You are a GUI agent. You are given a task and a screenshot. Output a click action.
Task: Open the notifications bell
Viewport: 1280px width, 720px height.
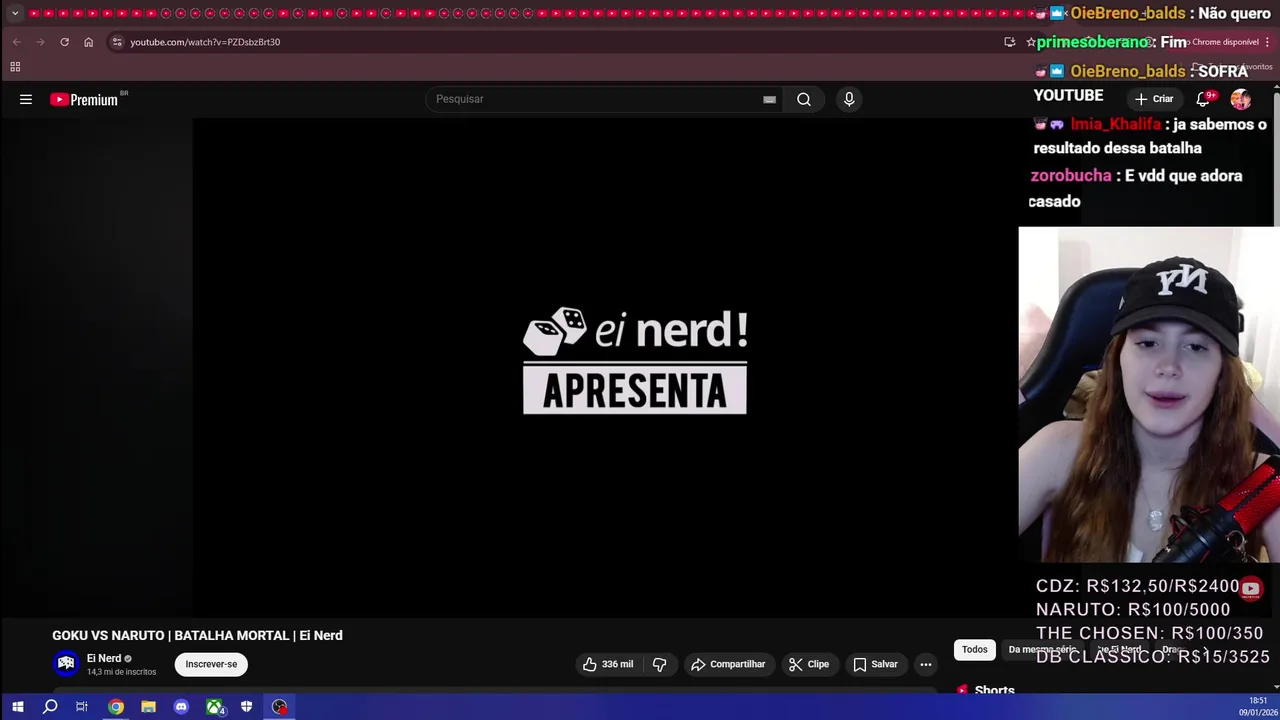[1203, 99]
